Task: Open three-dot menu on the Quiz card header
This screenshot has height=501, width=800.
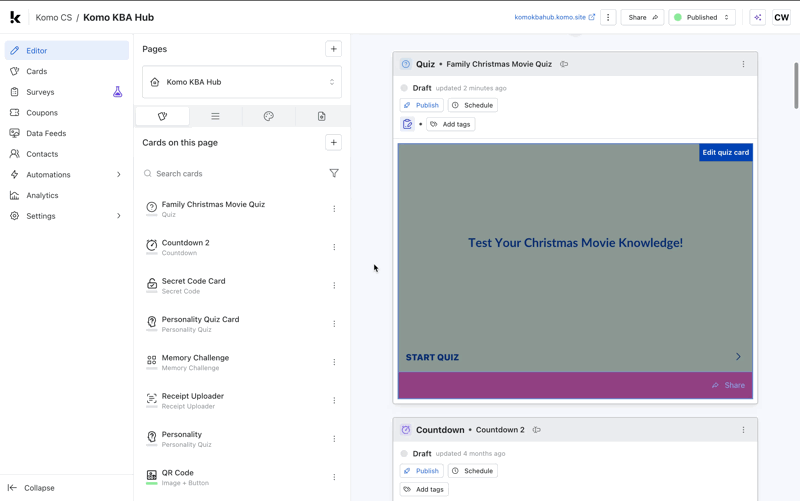Action: (743, 64)
